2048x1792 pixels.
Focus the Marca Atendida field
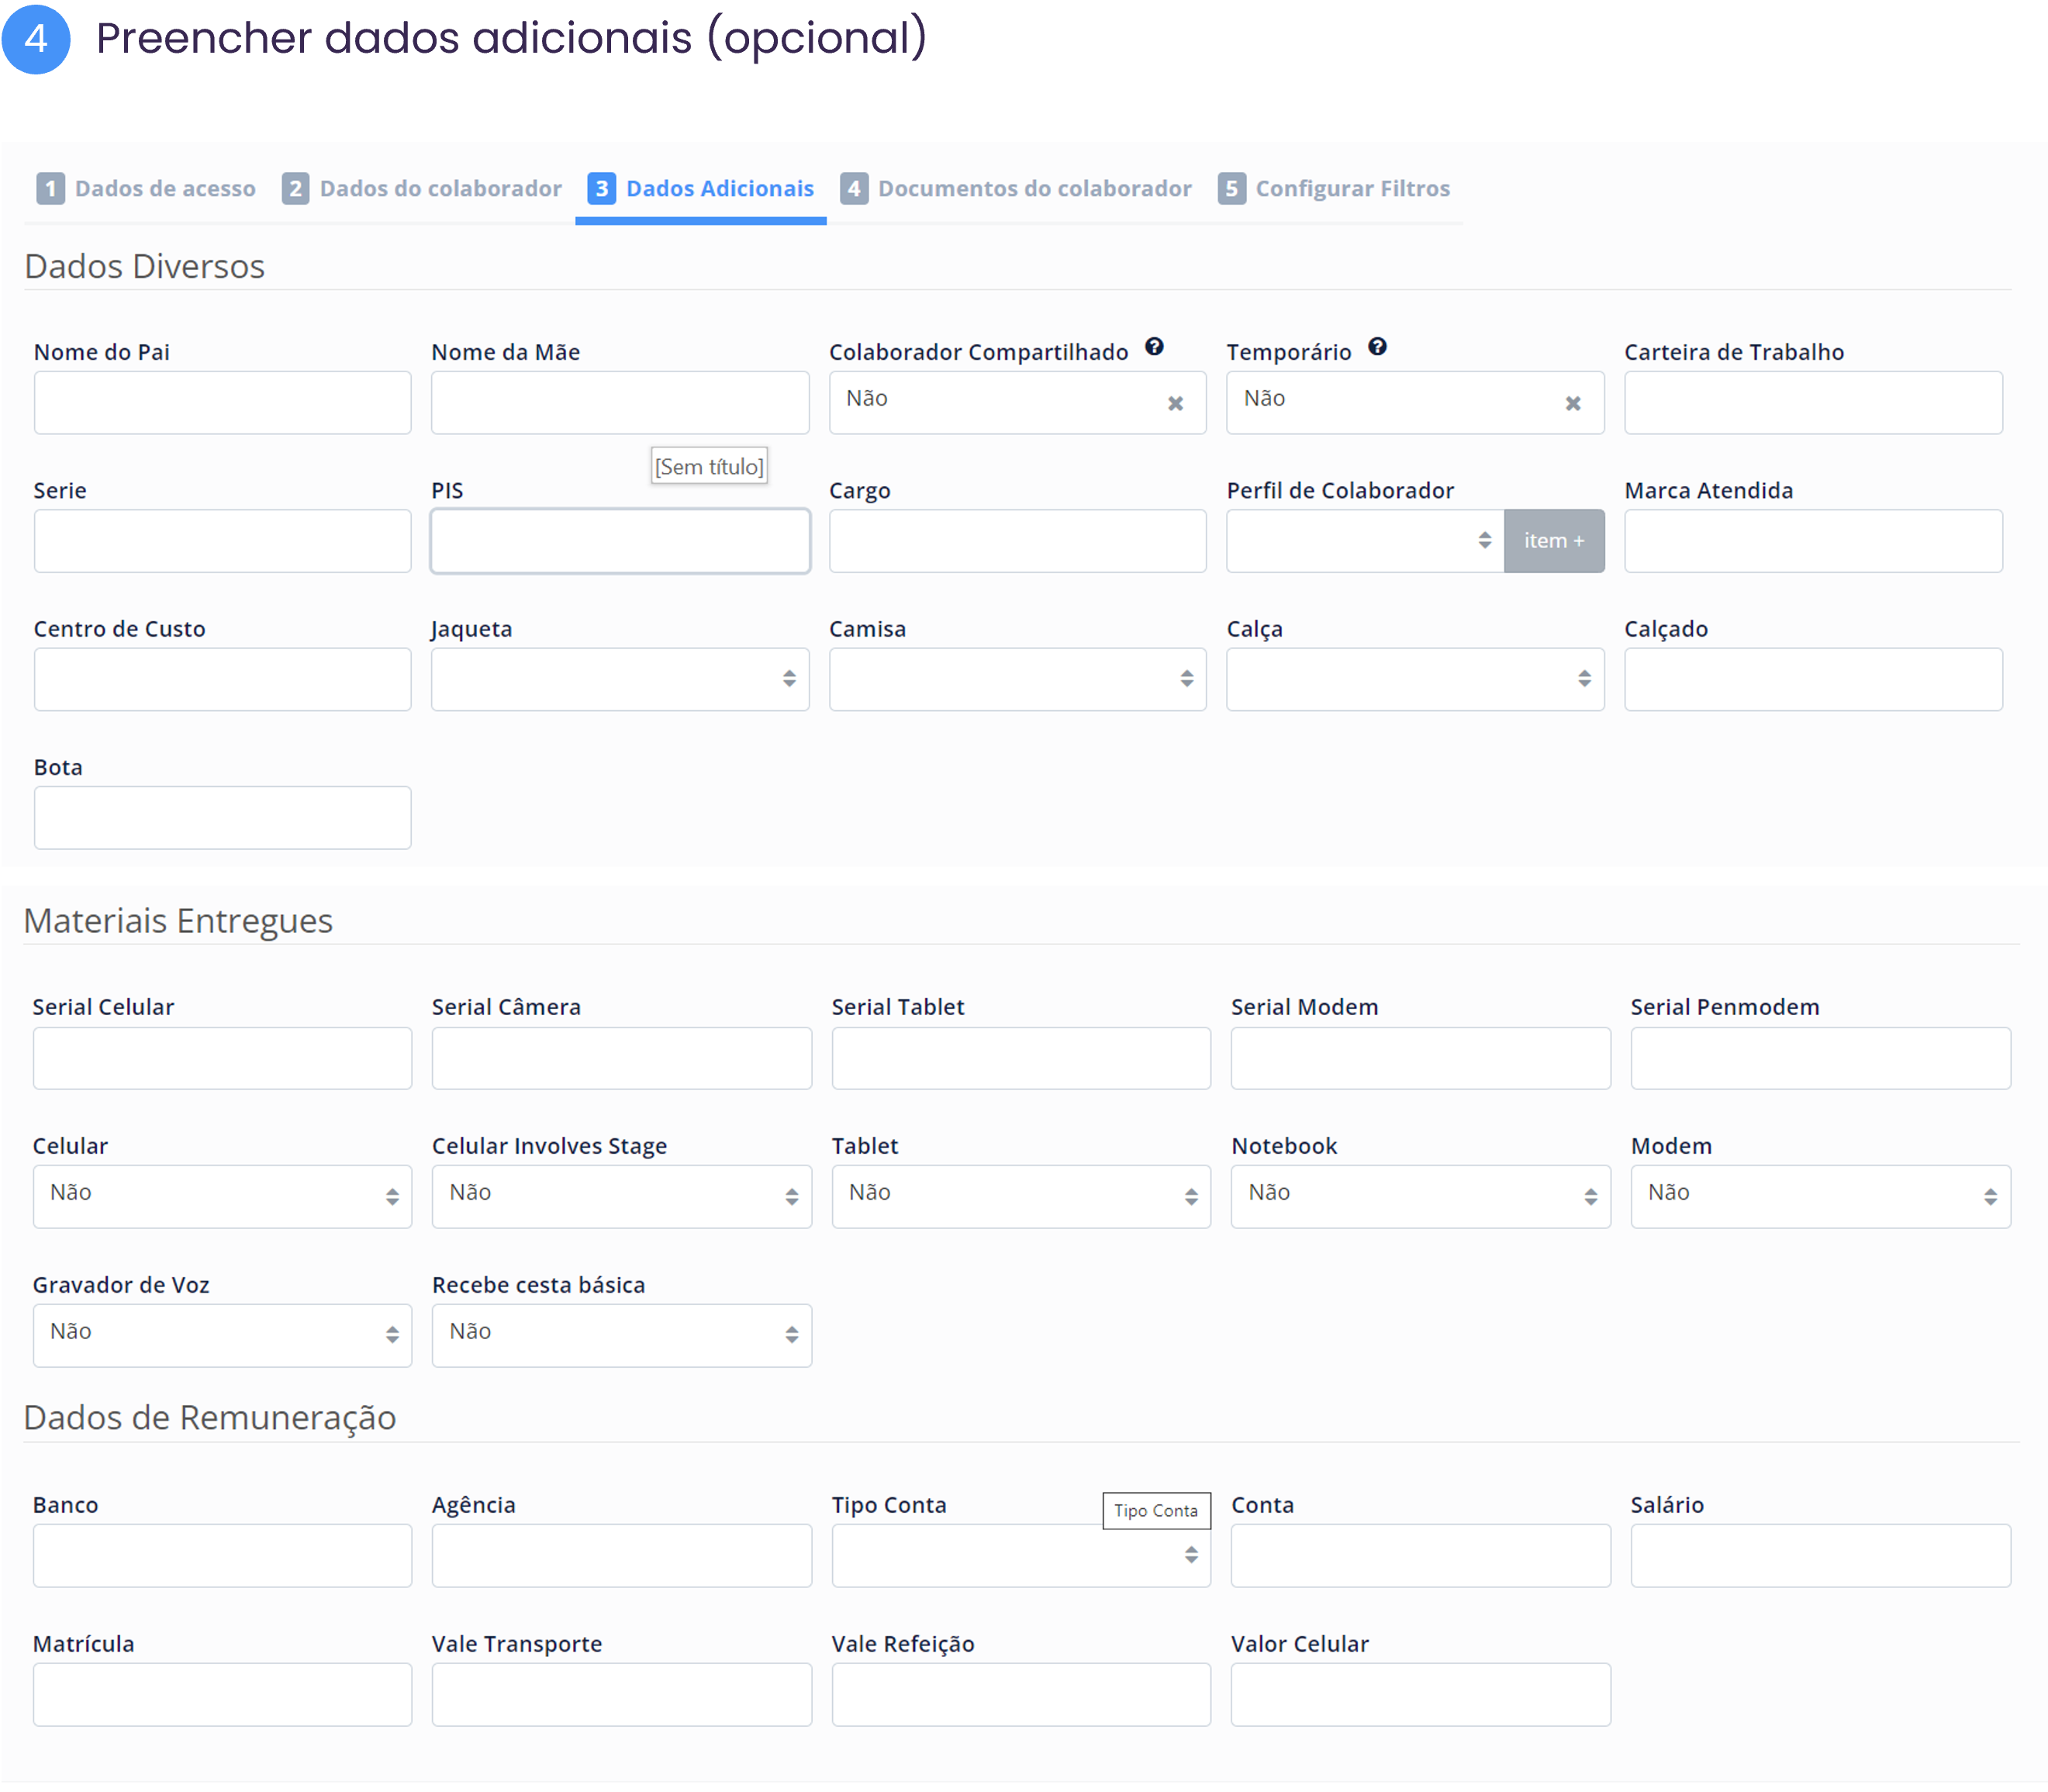pyautogui.click(x=1813, y=541)
